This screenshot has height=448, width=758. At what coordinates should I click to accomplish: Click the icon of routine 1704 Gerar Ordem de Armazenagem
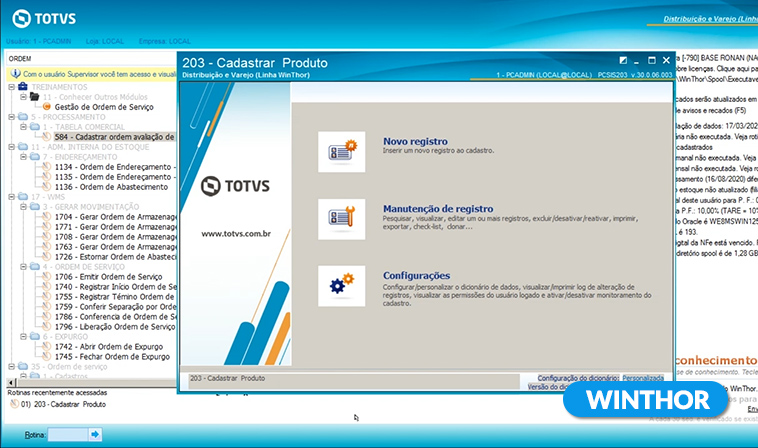pos(46,216)
